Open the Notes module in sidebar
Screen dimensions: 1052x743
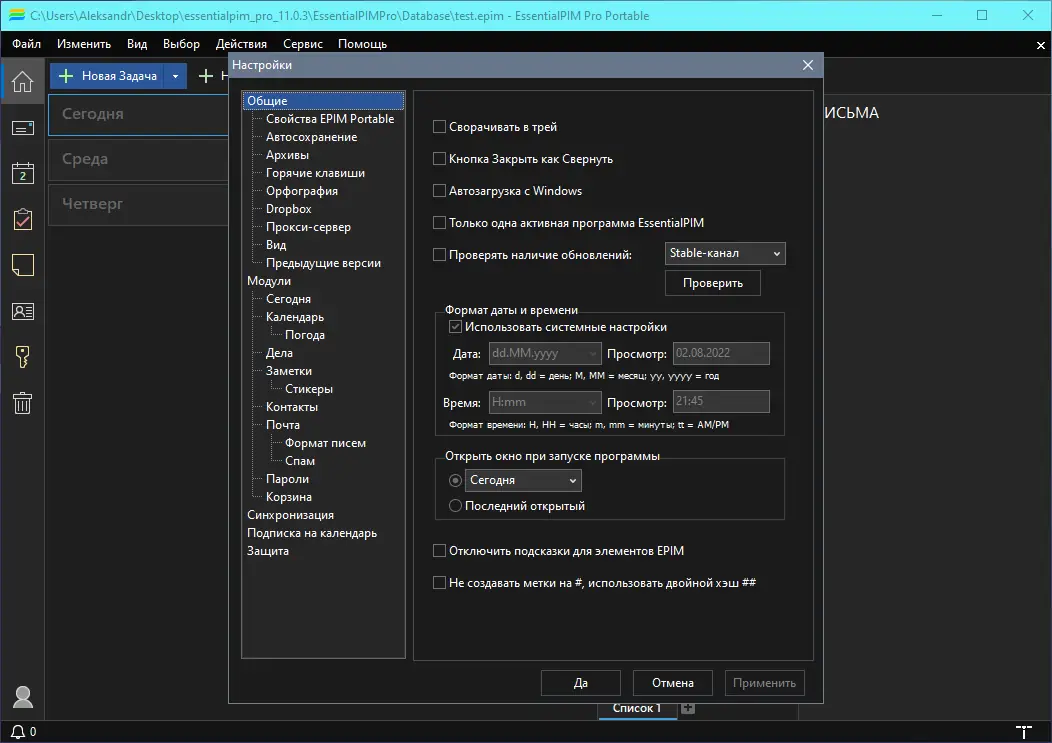click(x=22, y=265)
